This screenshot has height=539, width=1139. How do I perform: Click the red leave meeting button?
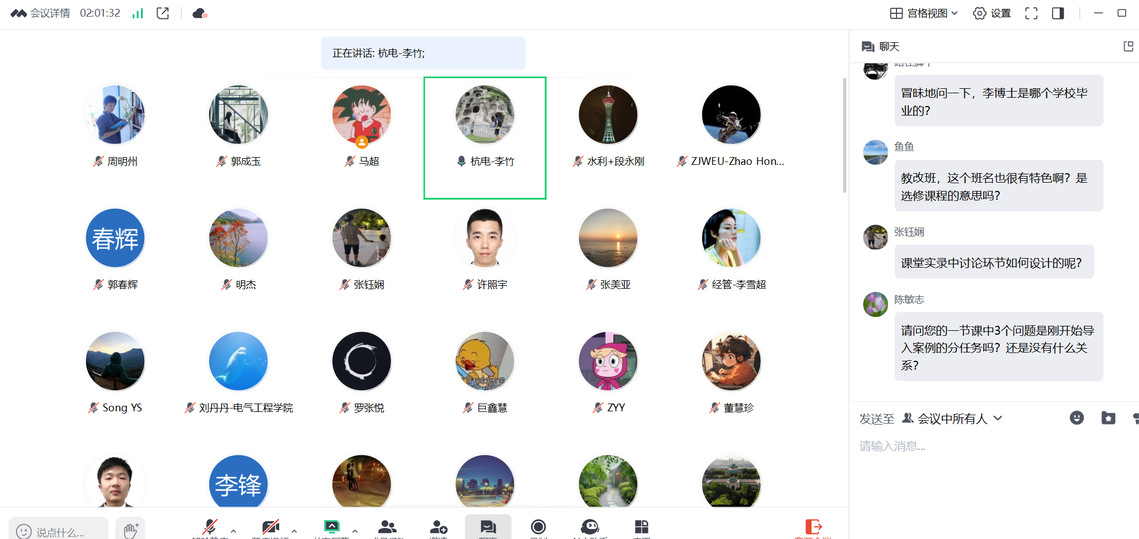pyautogui.click(x=813, y=527)
